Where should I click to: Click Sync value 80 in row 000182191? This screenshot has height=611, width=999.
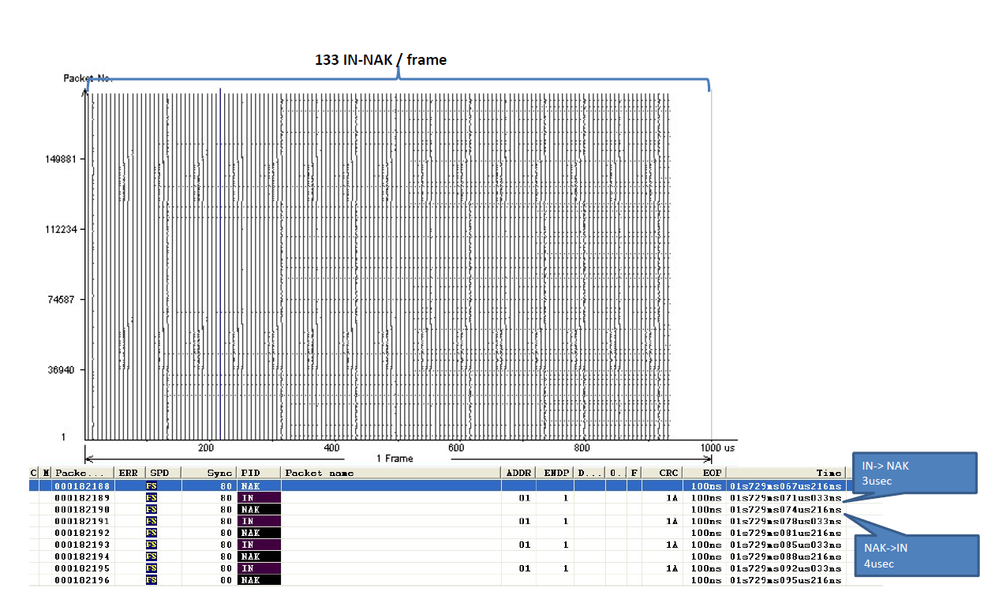click(x=226, y=521)
